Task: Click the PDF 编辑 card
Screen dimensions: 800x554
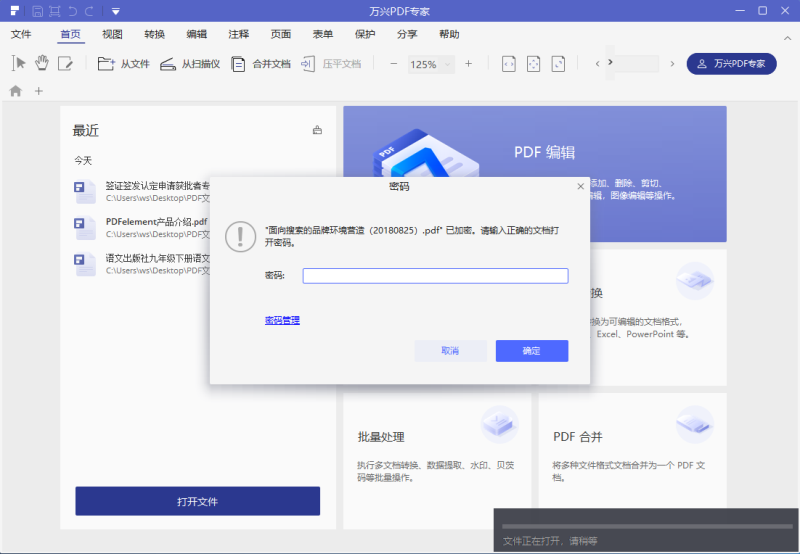Action: coord(535,174)
